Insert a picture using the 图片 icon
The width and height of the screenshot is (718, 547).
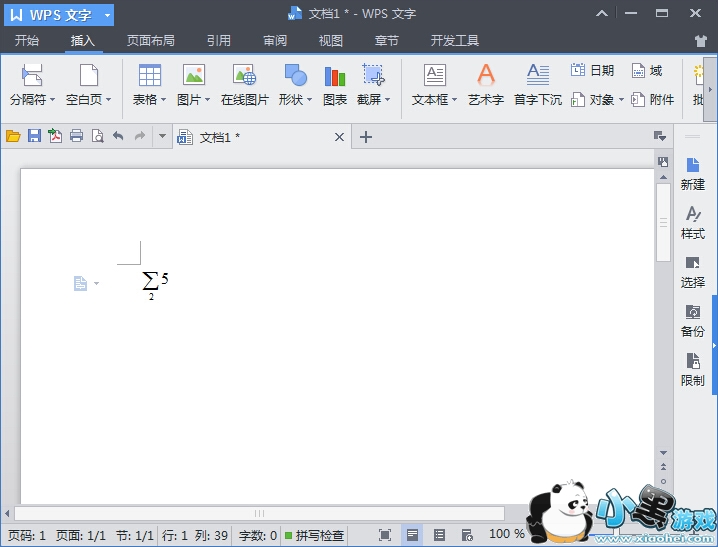193,75
